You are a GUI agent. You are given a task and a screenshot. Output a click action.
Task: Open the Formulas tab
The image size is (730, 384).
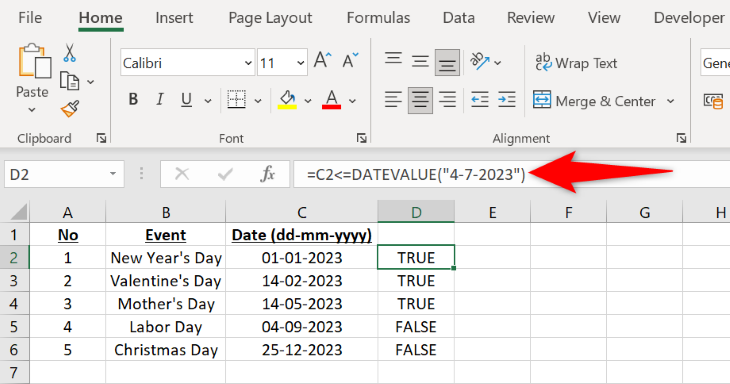click(378, 18)
